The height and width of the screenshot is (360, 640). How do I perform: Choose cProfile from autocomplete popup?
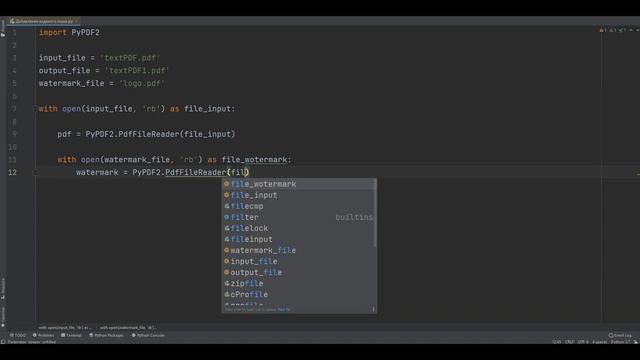[x=299, y=294]
